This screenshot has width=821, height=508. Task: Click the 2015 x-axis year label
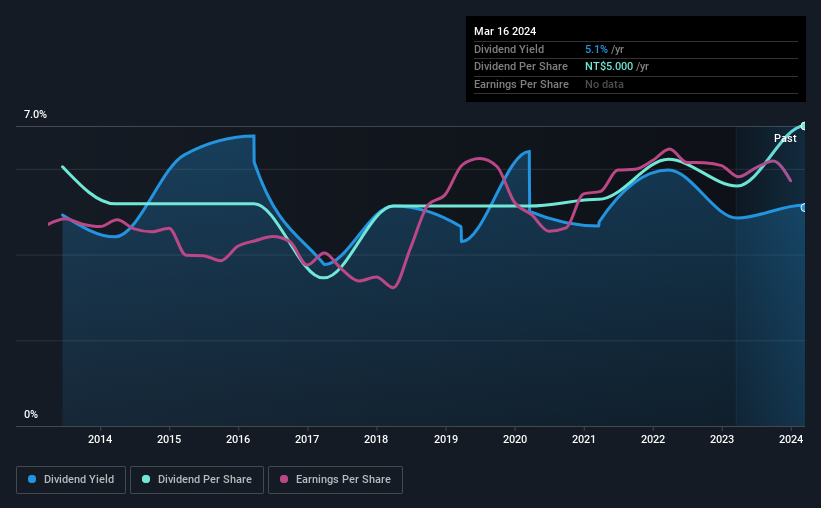tap(169, 439)
